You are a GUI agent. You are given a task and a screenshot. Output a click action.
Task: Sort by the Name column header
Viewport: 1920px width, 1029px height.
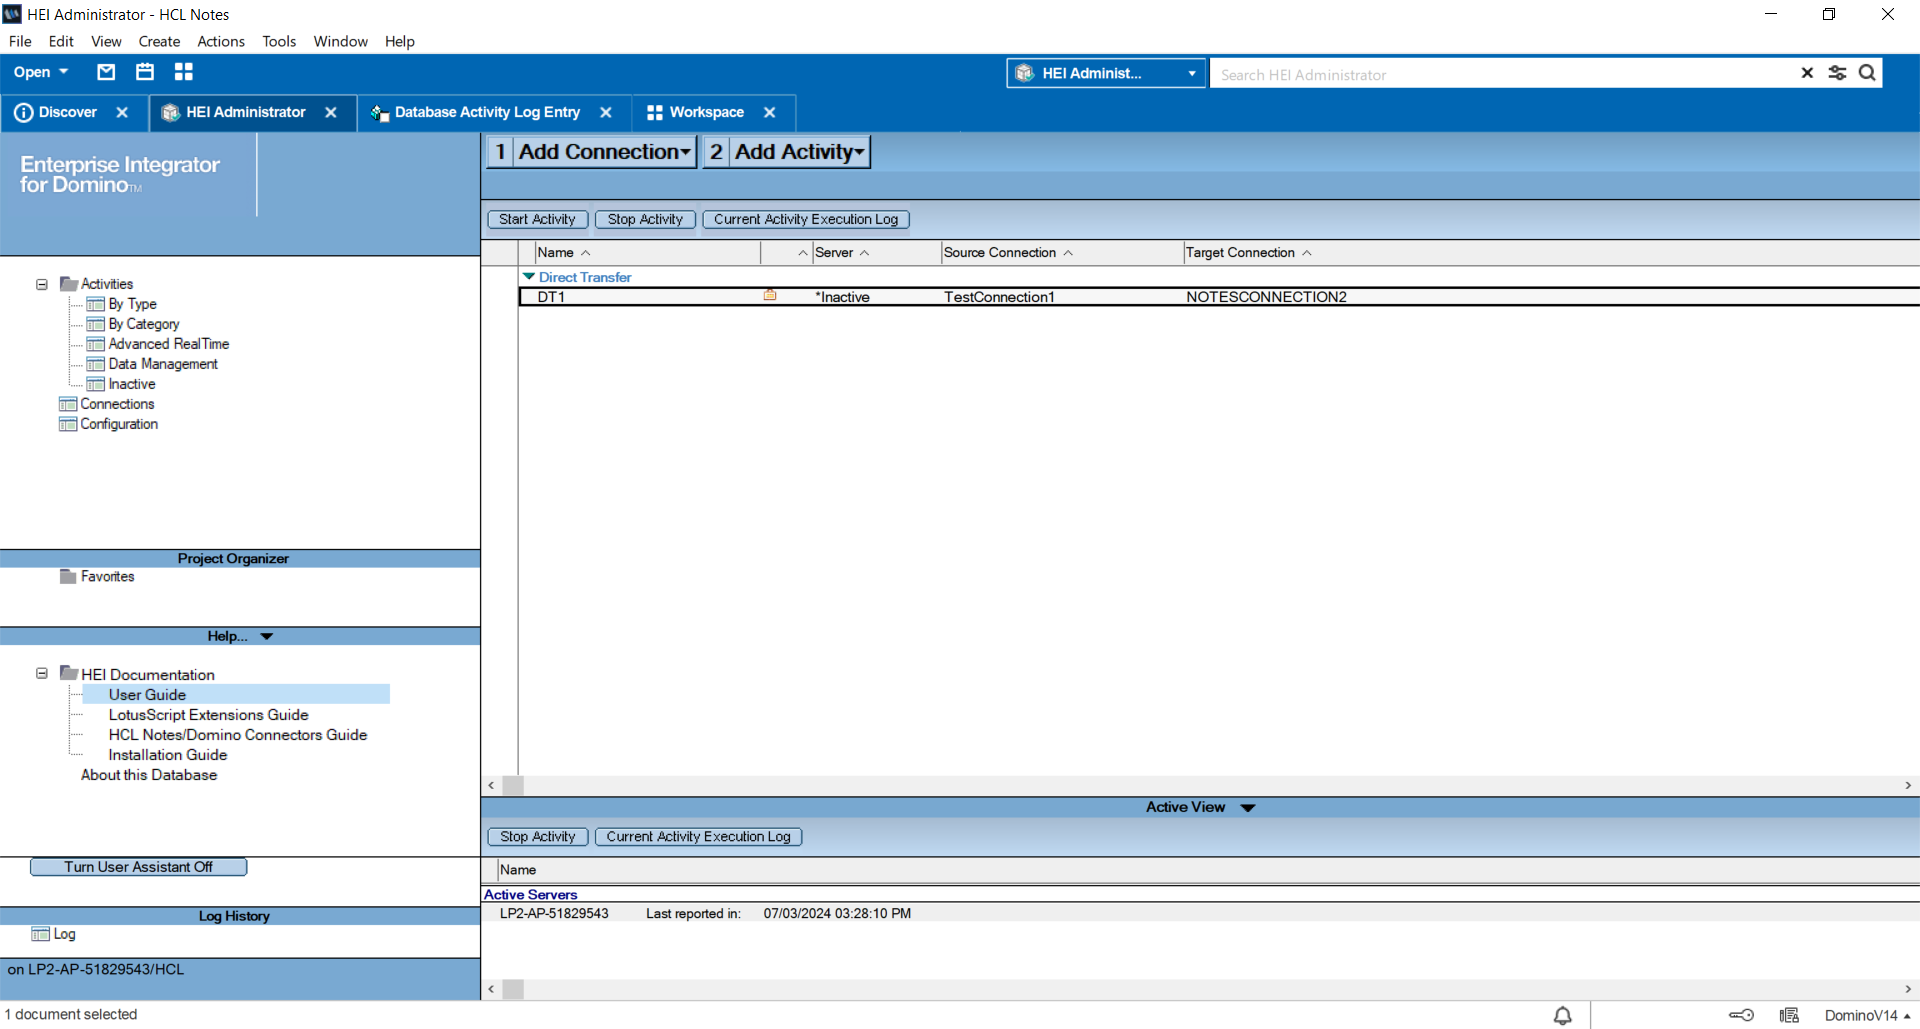click(648, 252)
